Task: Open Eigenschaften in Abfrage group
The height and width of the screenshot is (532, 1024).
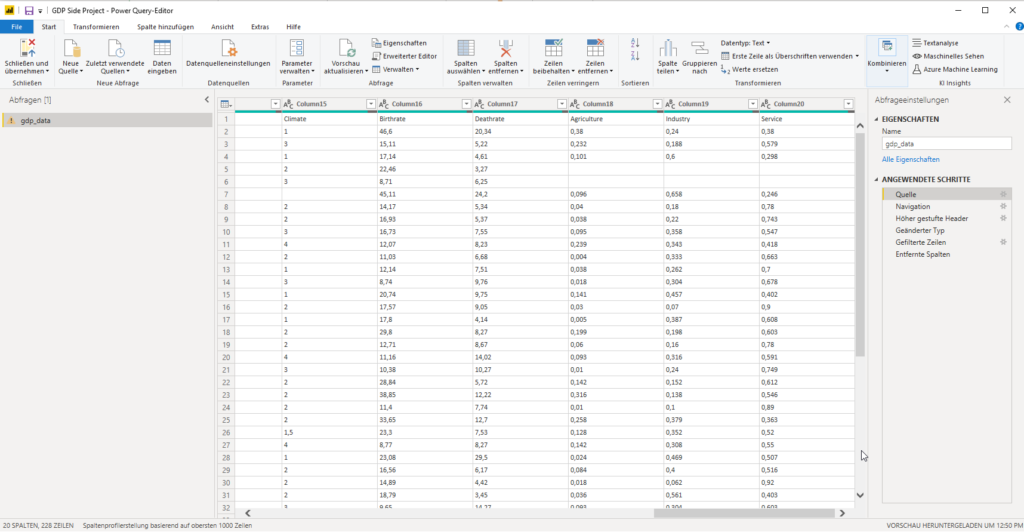Action: (399, 43)
